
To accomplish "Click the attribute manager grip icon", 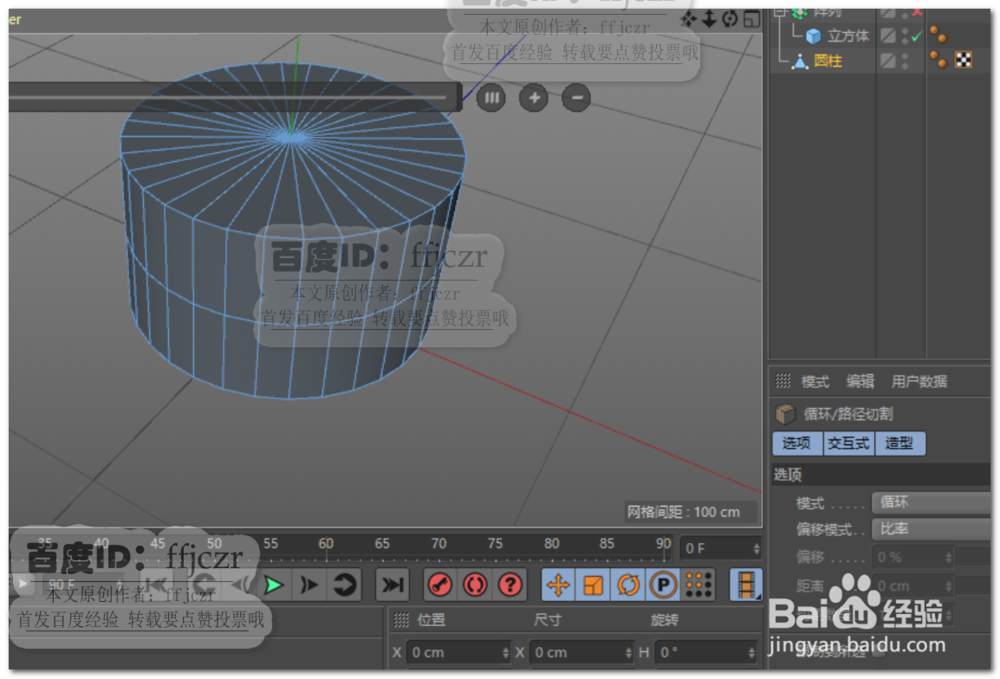I will tap(783, 381).
